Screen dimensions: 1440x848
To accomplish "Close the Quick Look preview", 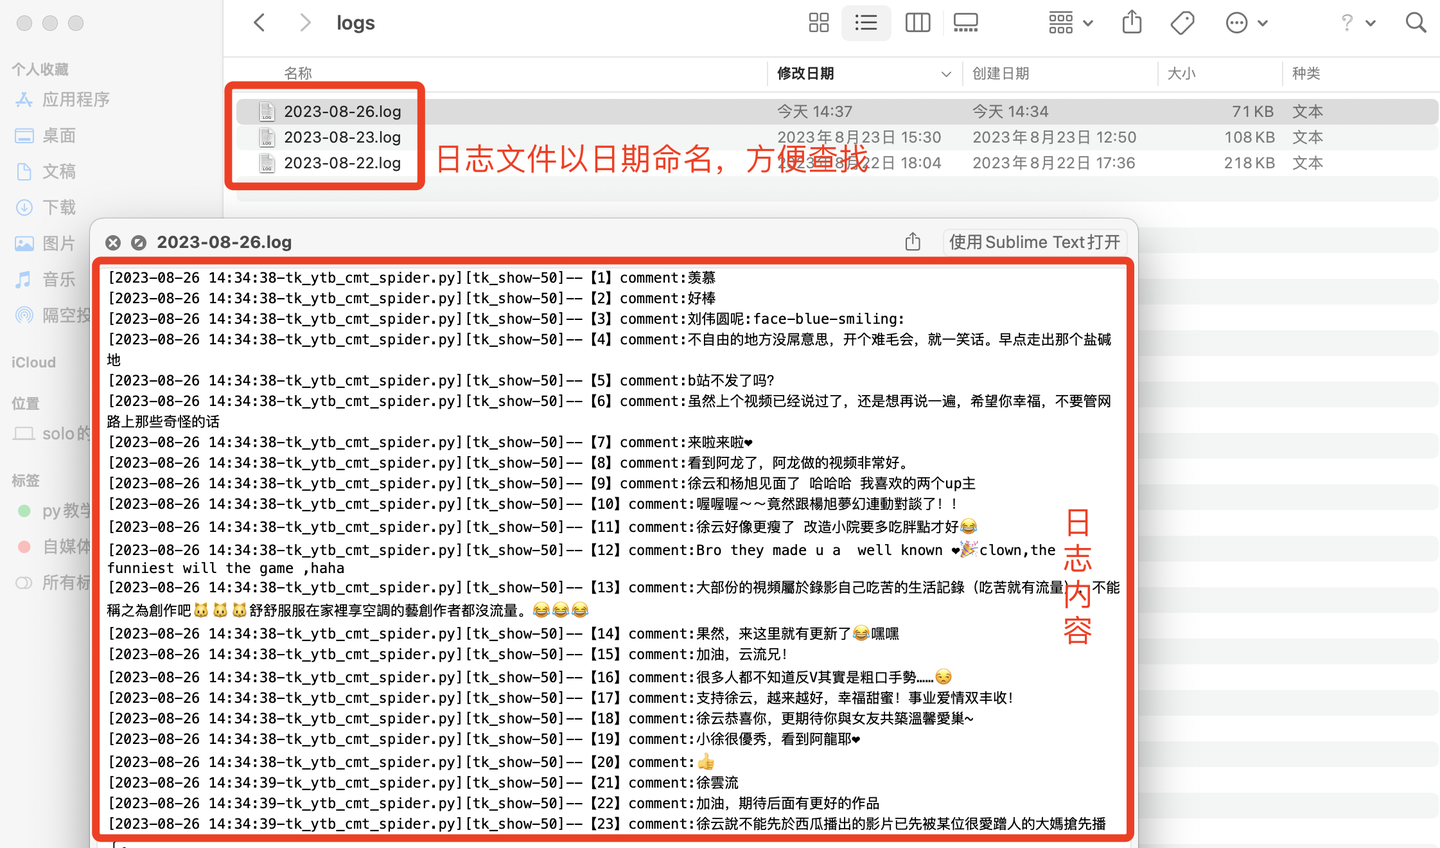I will coord(113,242).
